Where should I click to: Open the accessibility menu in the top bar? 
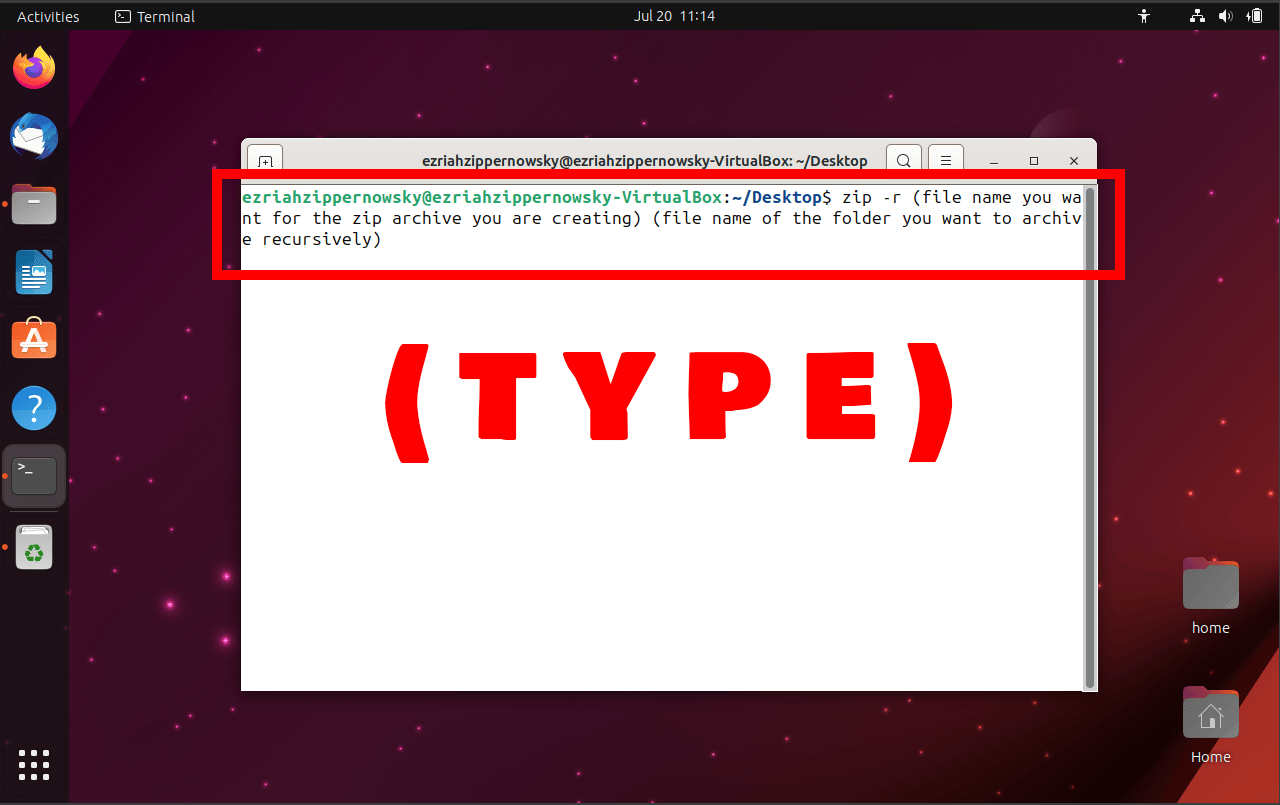coord(1143,16)
